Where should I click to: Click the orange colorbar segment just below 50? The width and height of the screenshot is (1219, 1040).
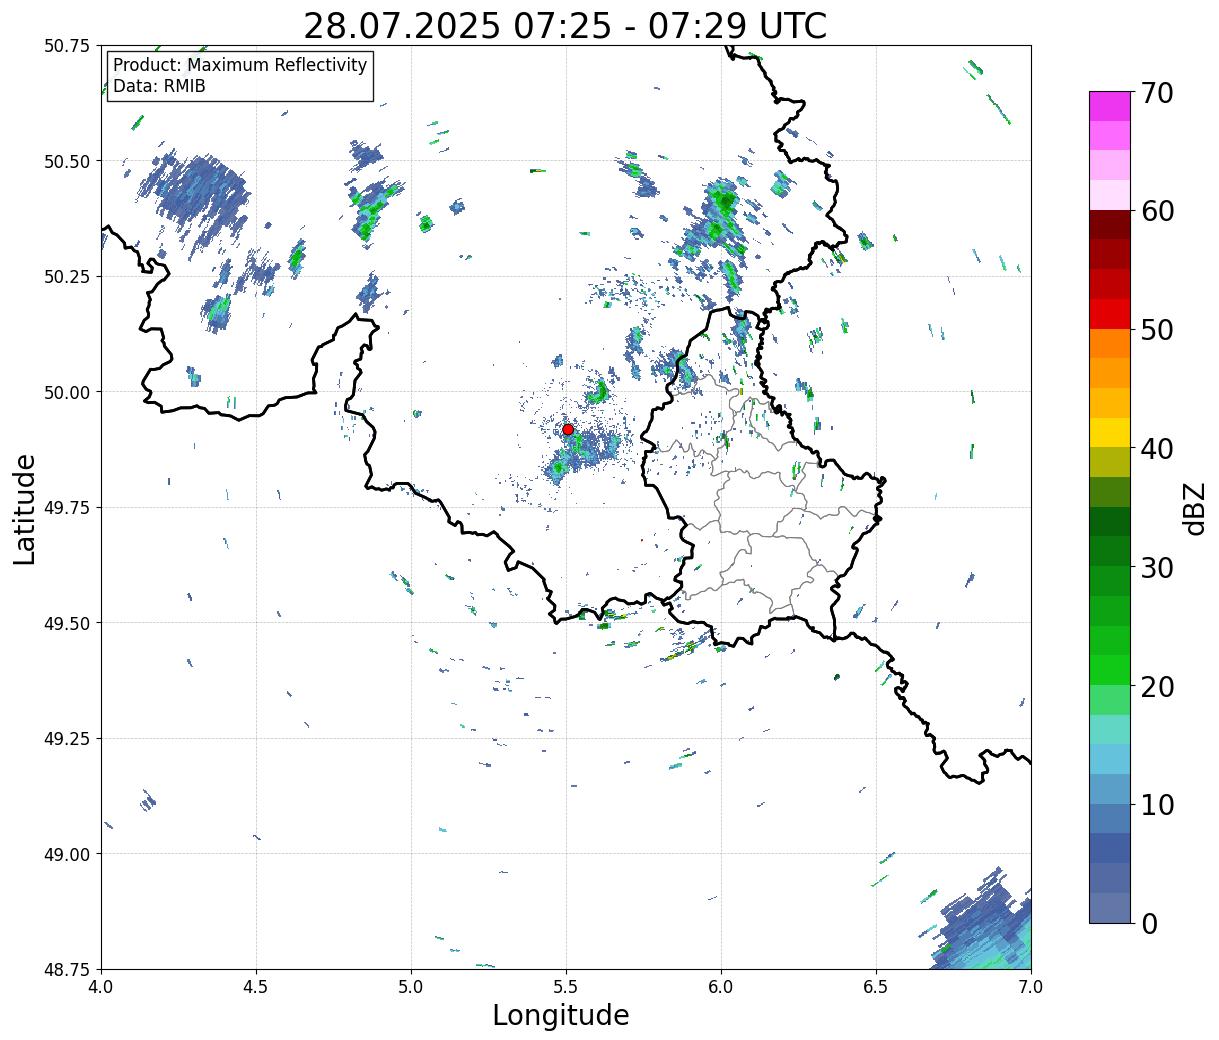(x=1110, y=344)
